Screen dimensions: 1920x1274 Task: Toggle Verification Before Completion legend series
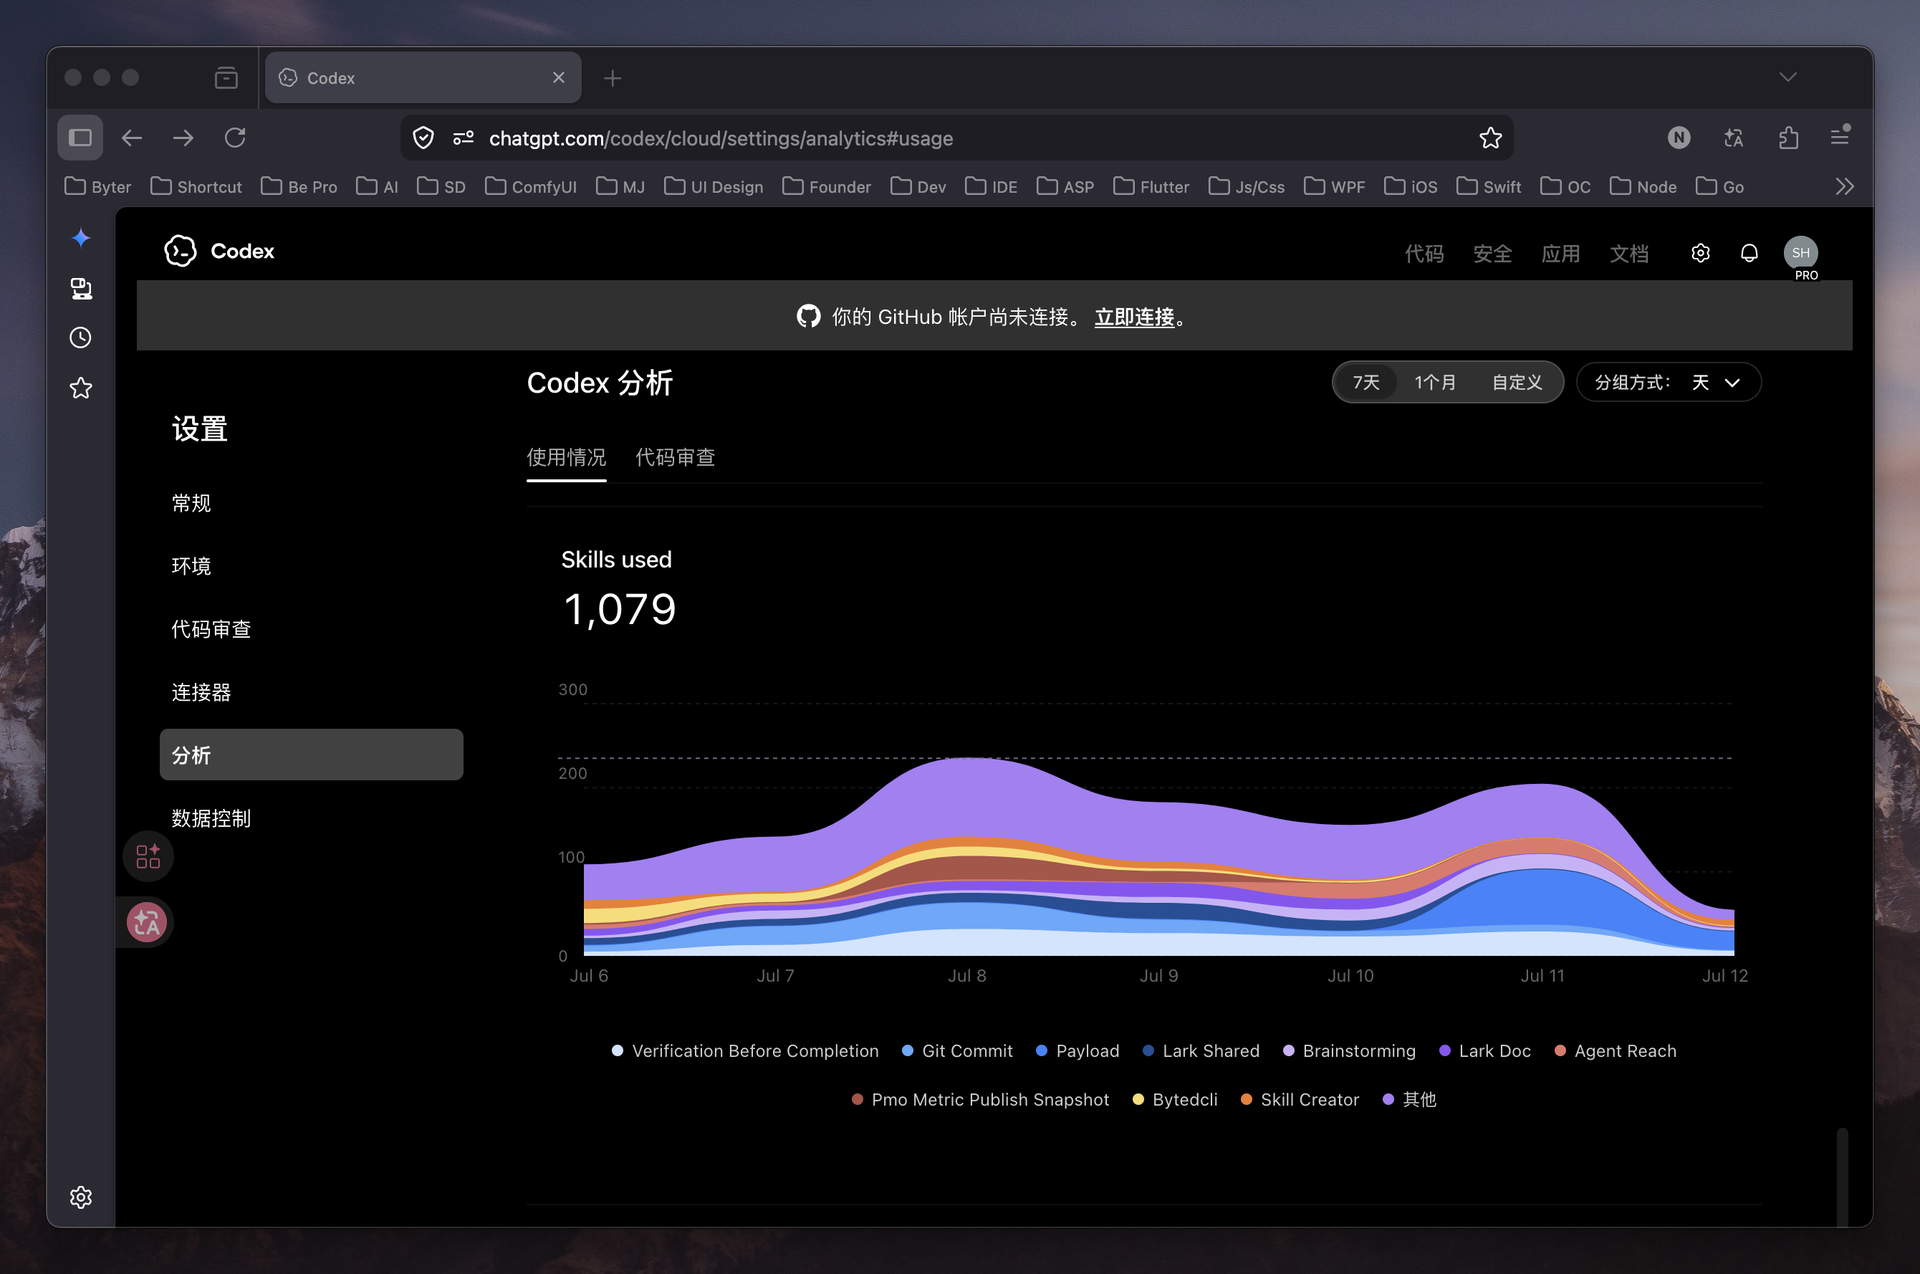[x=745, y=1051]
